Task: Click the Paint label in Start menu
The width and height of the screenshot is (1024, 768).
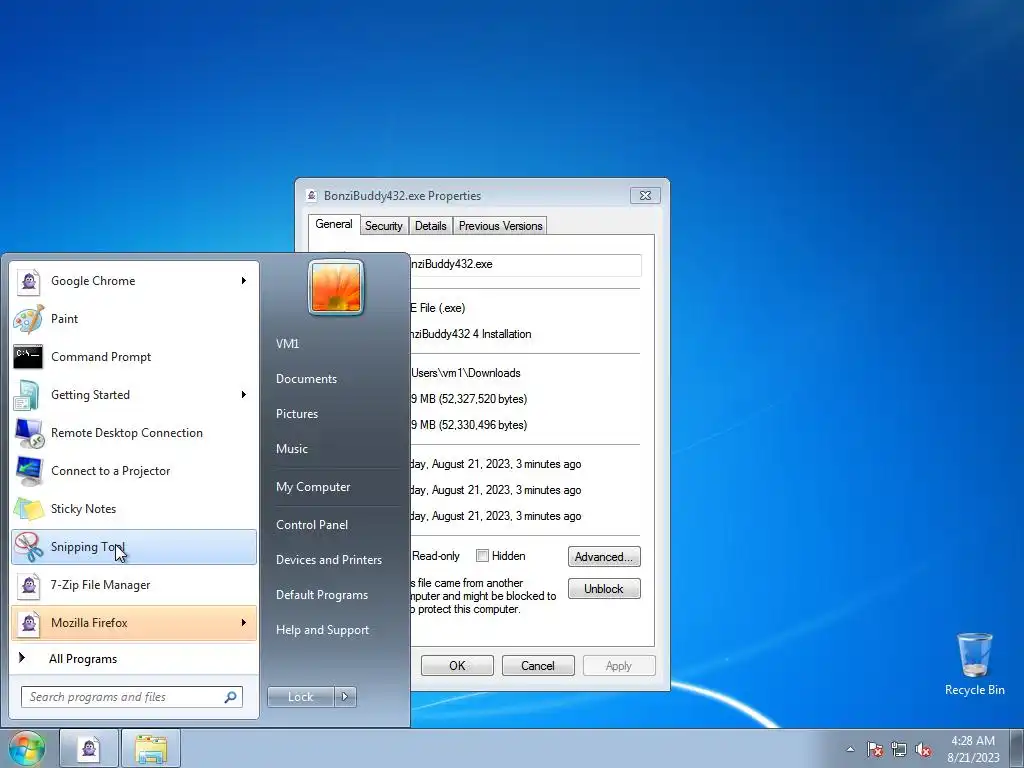Action: click(64, 319)
